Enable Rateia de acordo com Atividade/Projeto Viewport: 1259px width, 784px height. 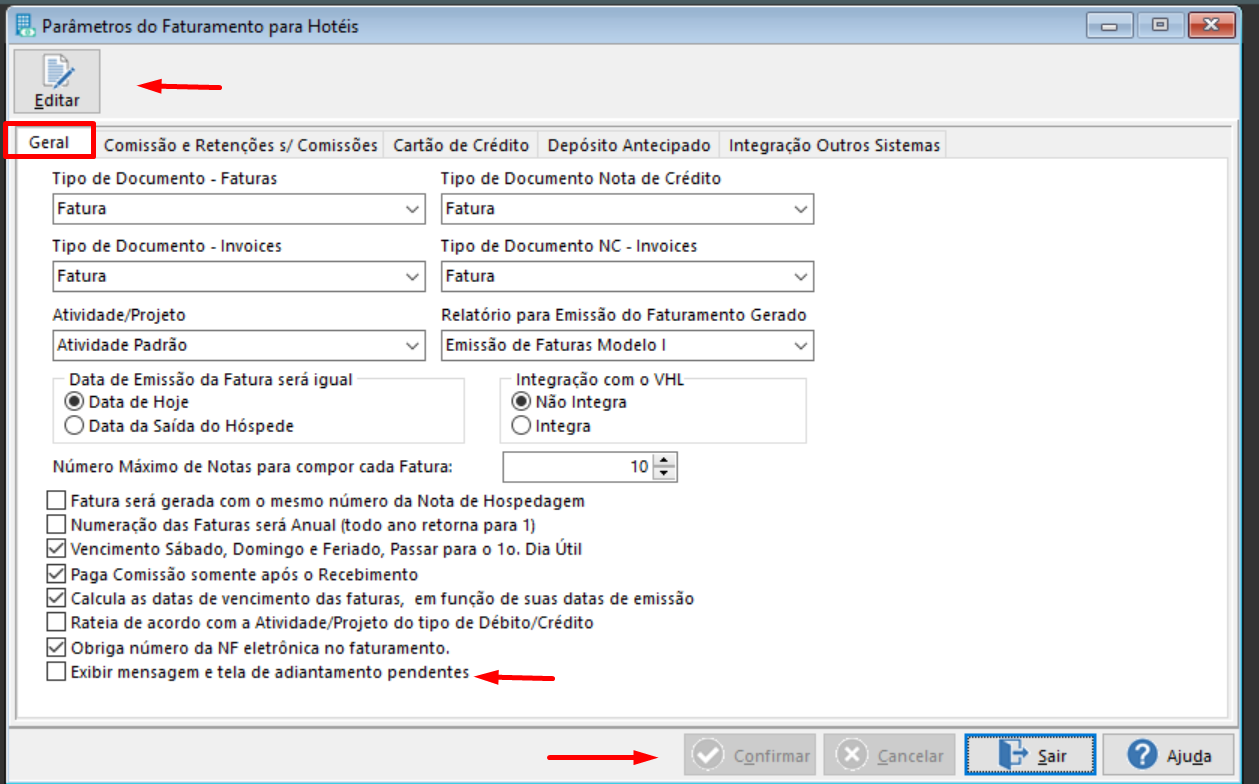56,623
